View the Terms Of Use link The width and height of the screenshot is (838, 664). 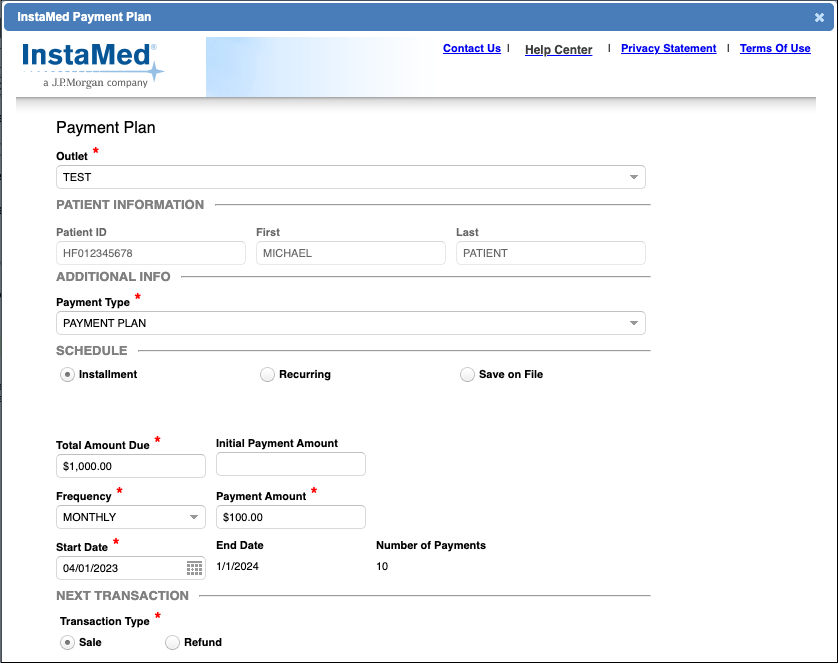[775, 49]
